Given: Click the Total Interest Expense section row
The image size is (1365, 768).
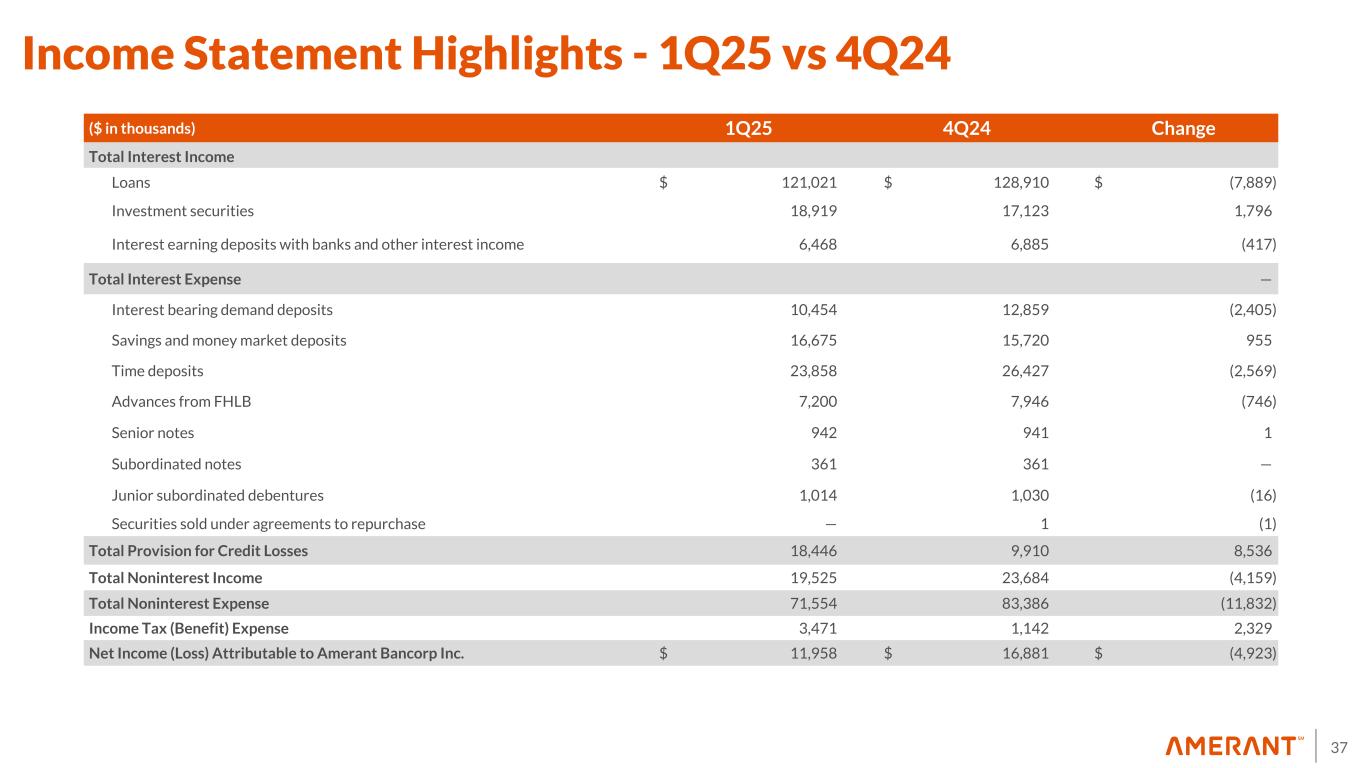Looking at the screenshot, I should [165, 279].
